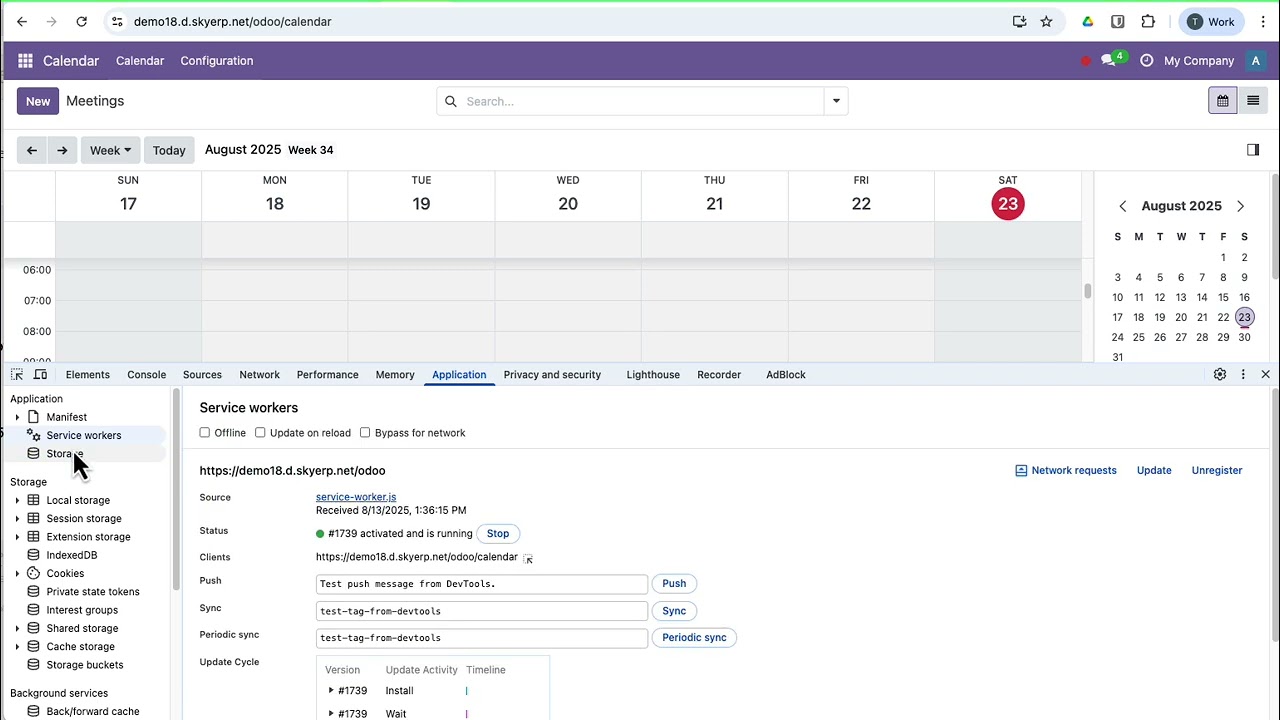Open DevTools settings gear
This screenshot has width=1280, height=720.
point(1220,374)
